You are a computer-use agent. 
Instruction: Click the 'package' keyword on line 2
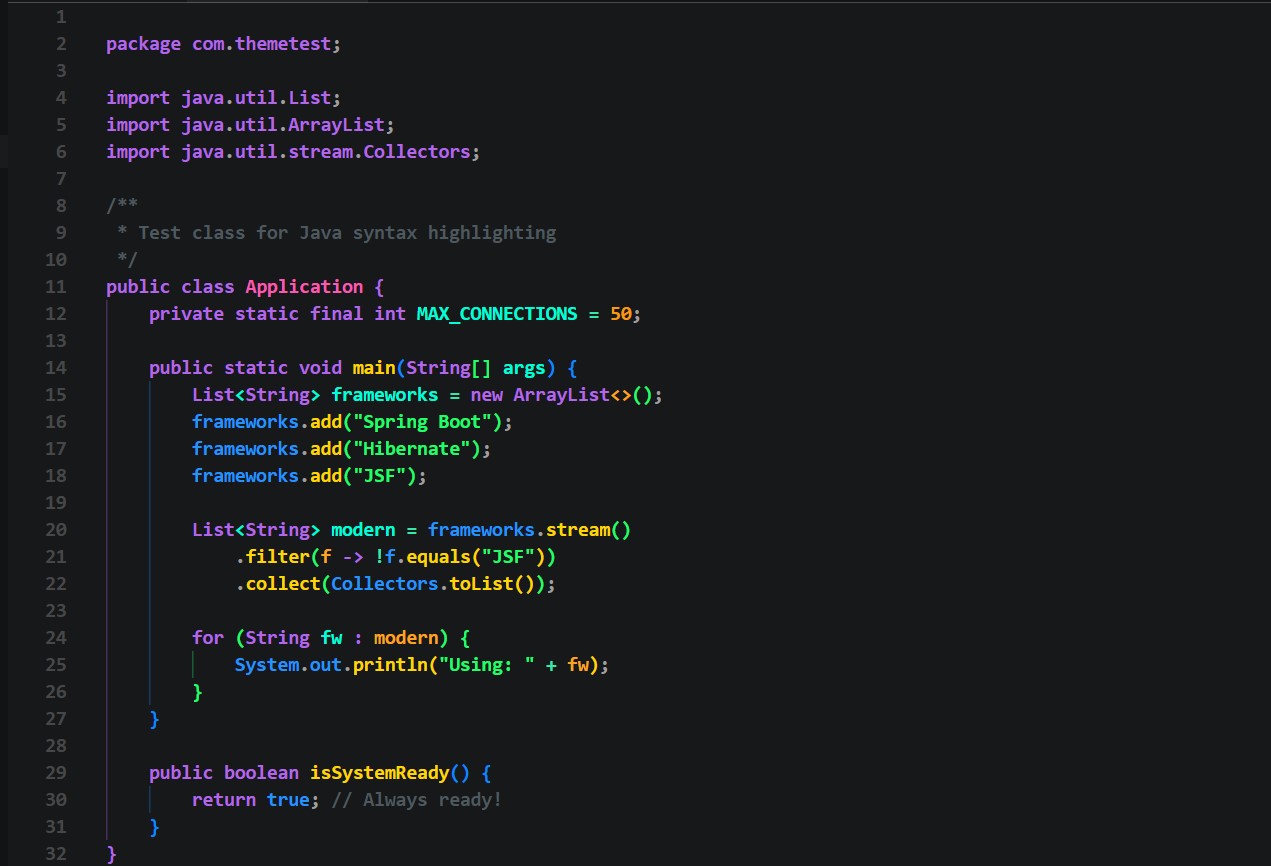point(144,44)
